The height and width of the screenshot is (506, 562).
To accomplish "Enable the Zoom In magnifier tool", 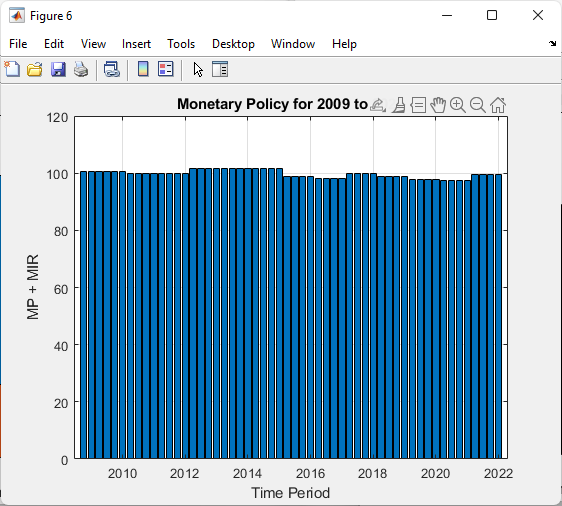I will [x=458, y=105].
